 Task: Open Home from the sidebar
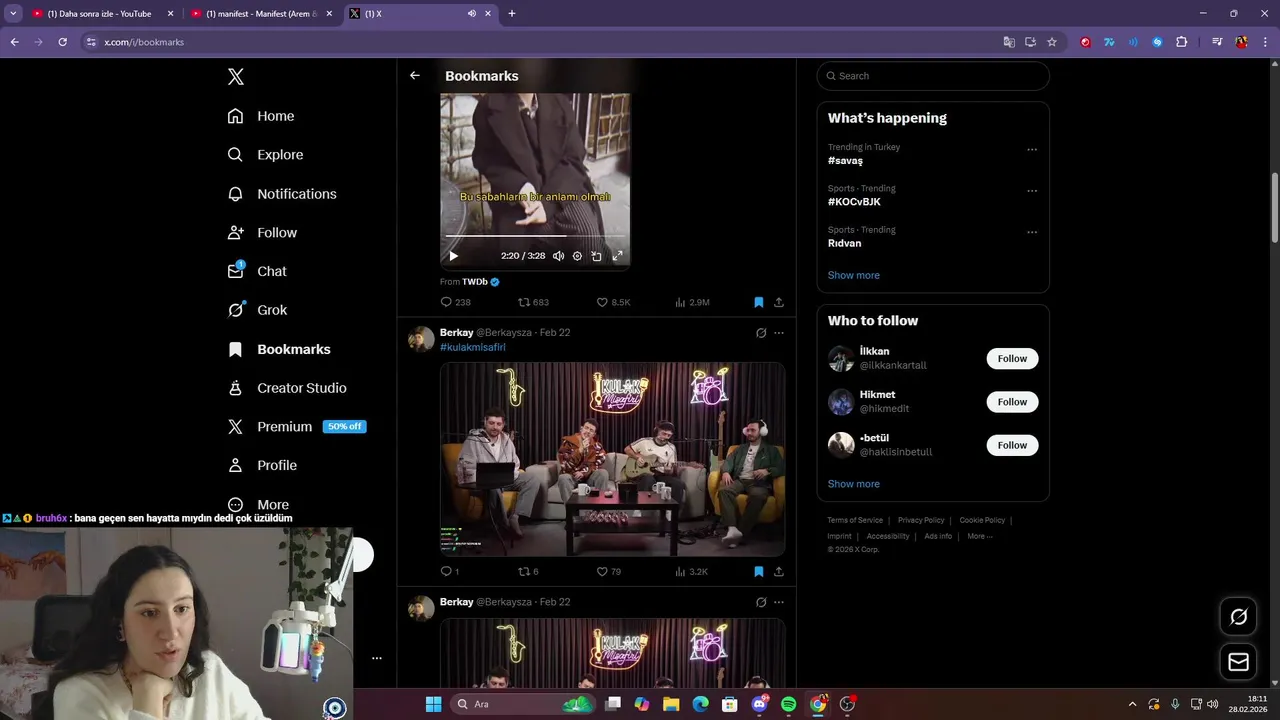click(x=261, y=116)
